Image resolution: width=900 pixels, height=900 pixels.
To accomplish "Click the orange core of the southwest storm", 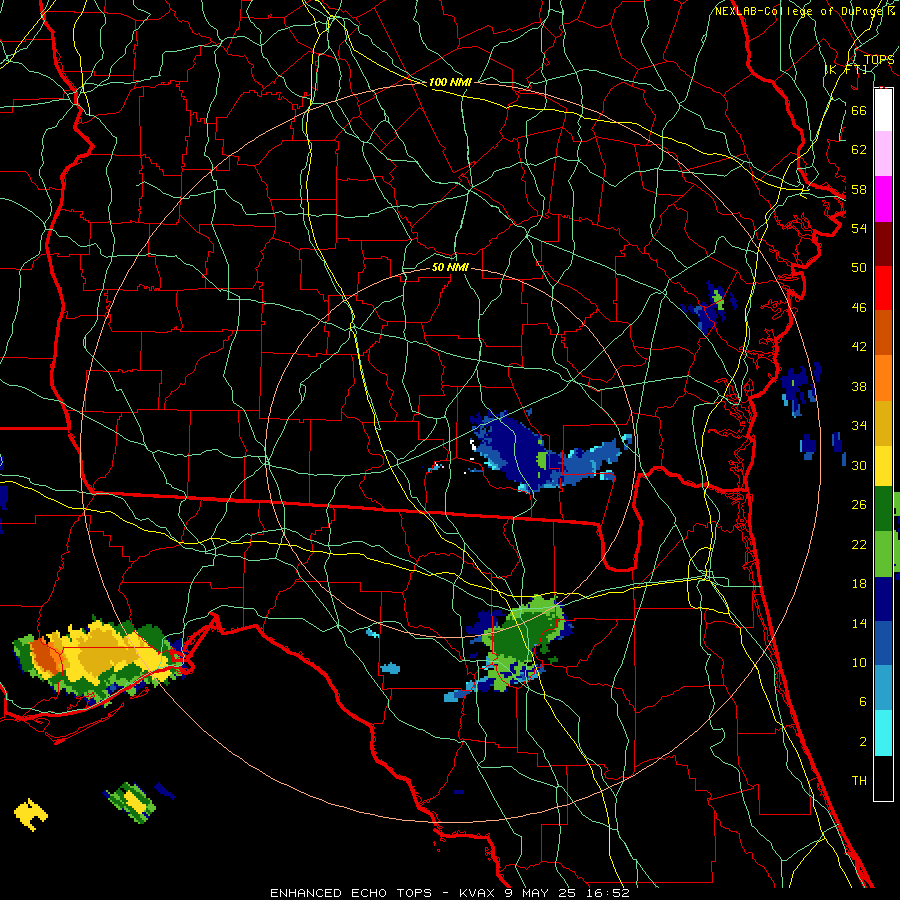I will pyautogui.click(x=45, y=655).
